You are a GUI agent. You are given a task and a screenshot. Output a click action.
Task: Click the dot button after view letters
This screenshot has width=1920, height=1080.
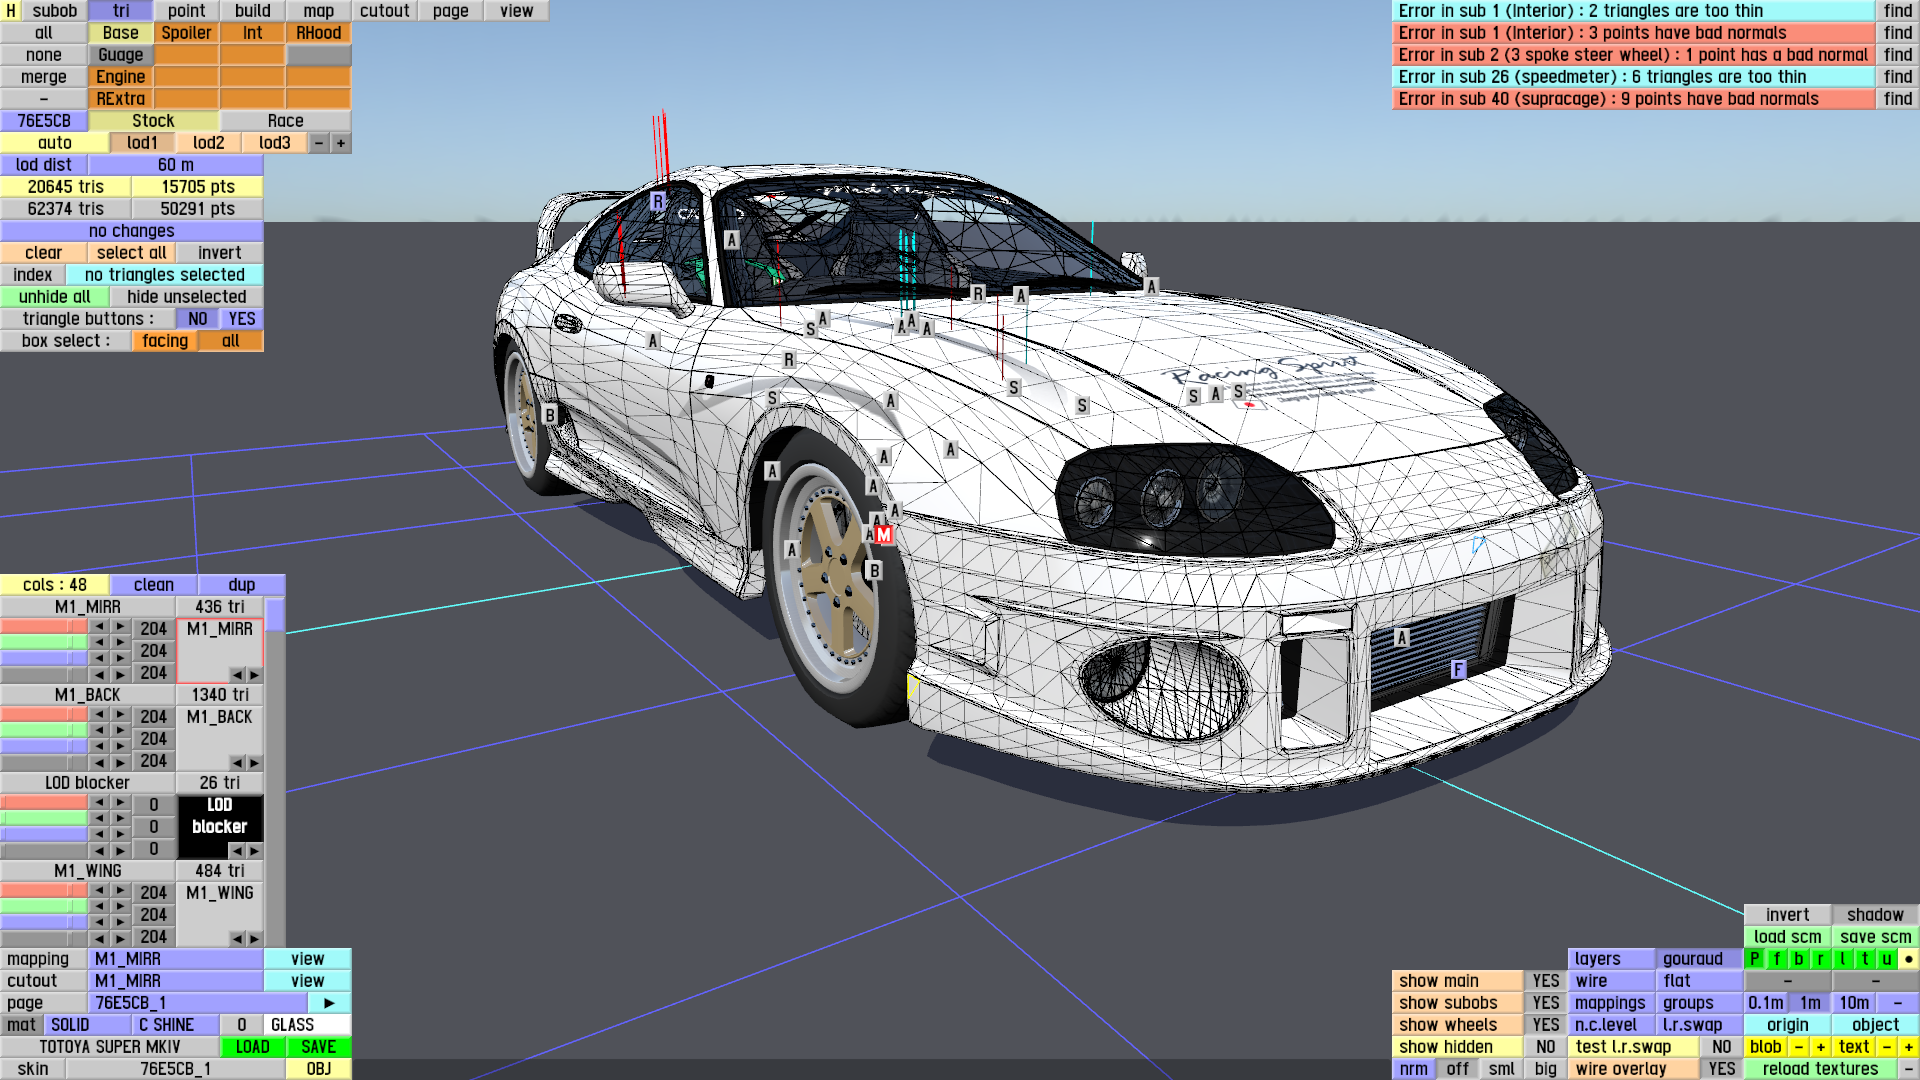tap(1908, 958)
